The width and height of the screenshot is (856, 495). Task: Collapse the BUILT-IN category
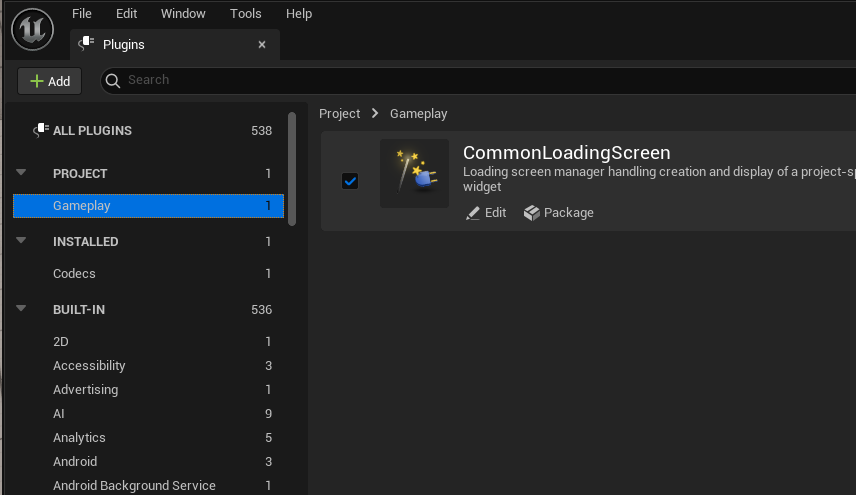[x=21, y=308]
